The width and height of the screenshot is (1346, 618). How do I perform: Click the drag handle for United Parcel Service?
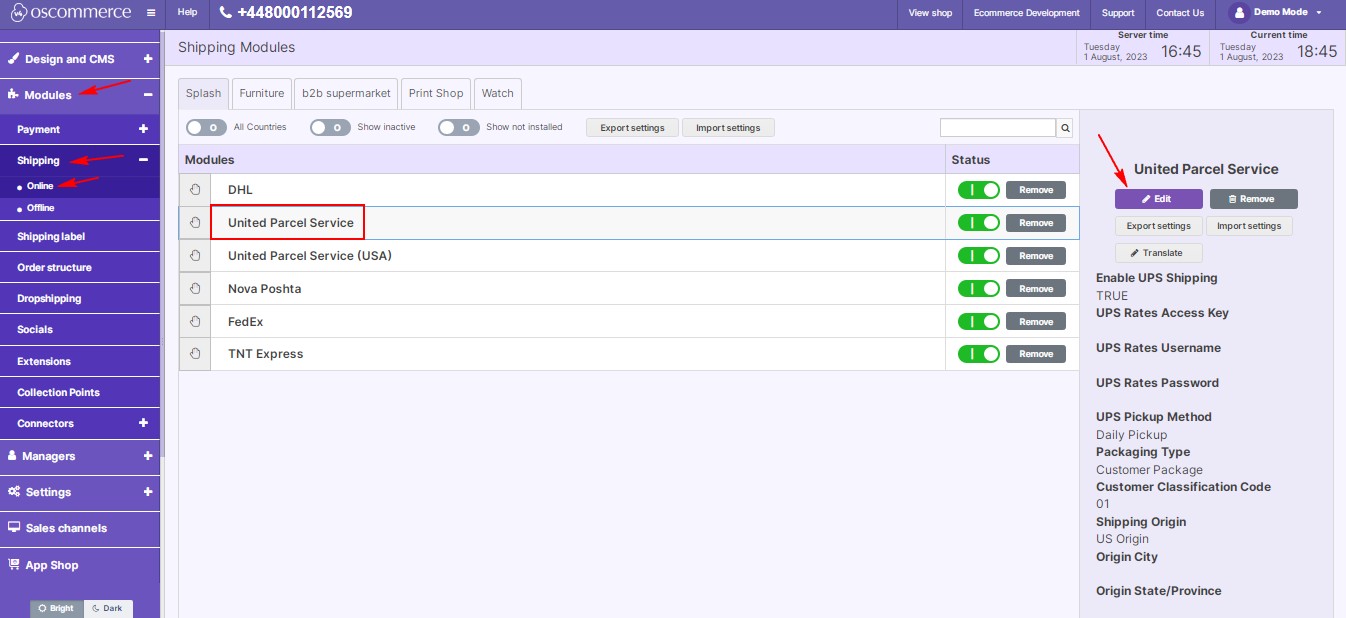[x=195, y=222]
